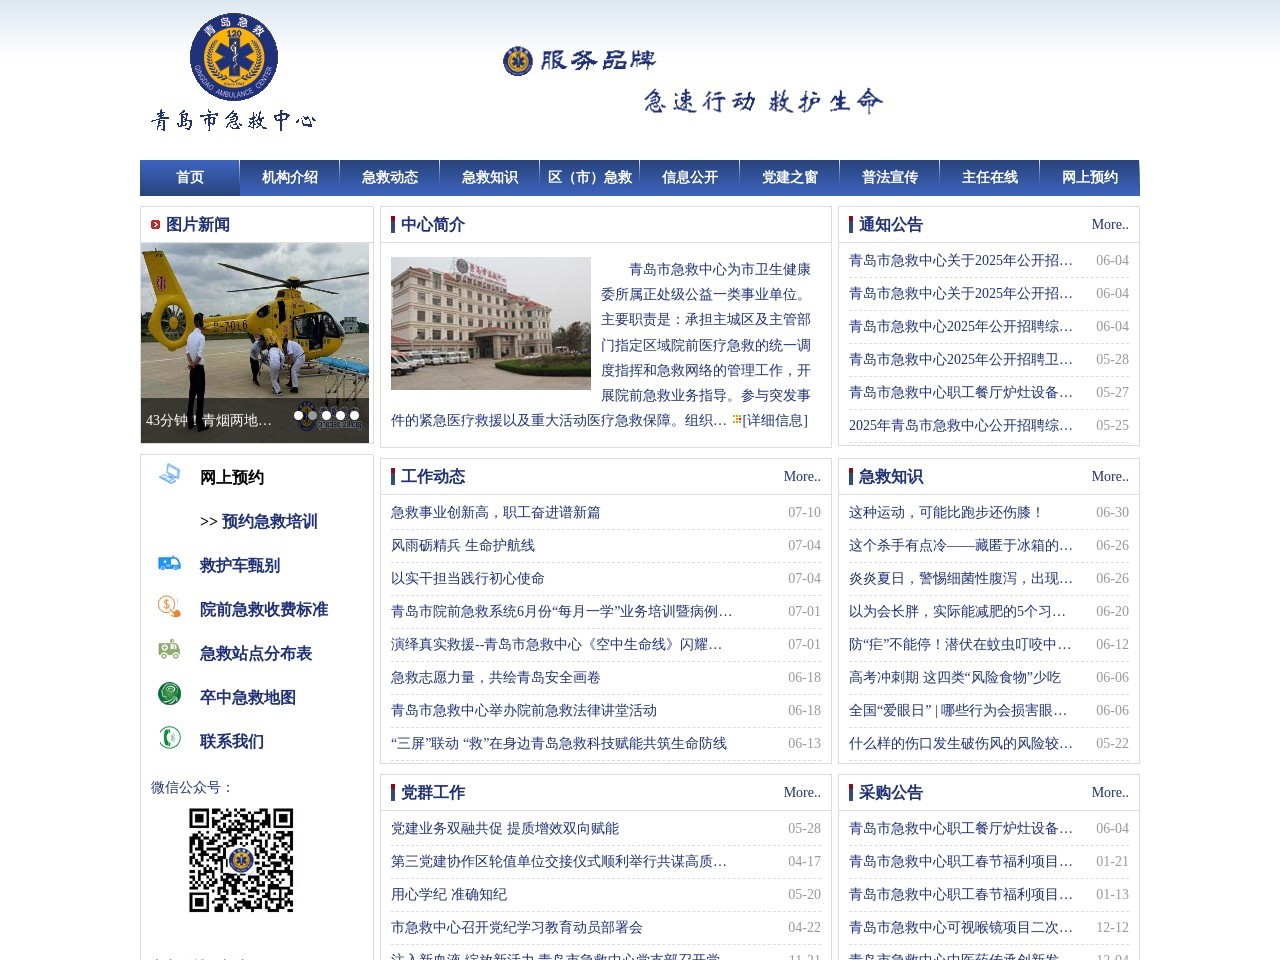Screen dimensions: 1280x960
Task: Open More for 急救知识 section
Action: click(x=1109, y=477)
